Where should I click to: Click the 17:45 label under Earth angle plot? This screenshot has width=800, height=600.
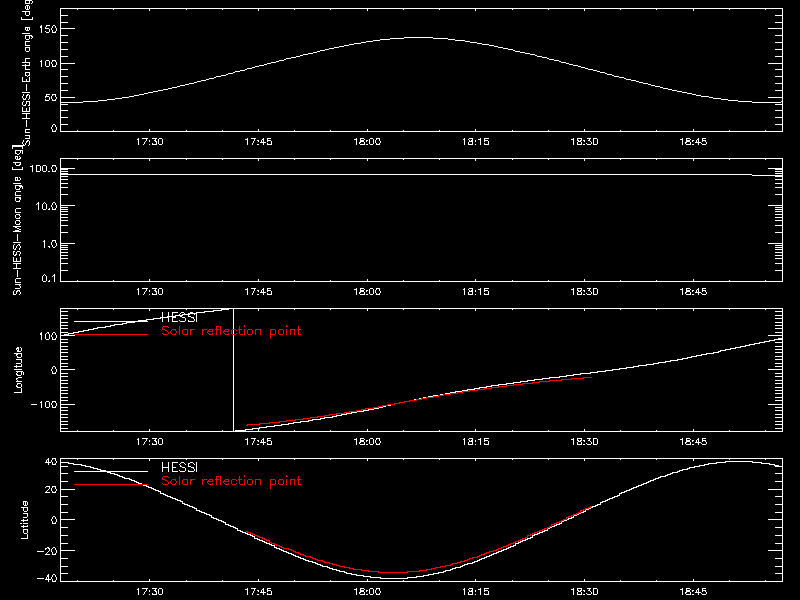click(258, 142)
